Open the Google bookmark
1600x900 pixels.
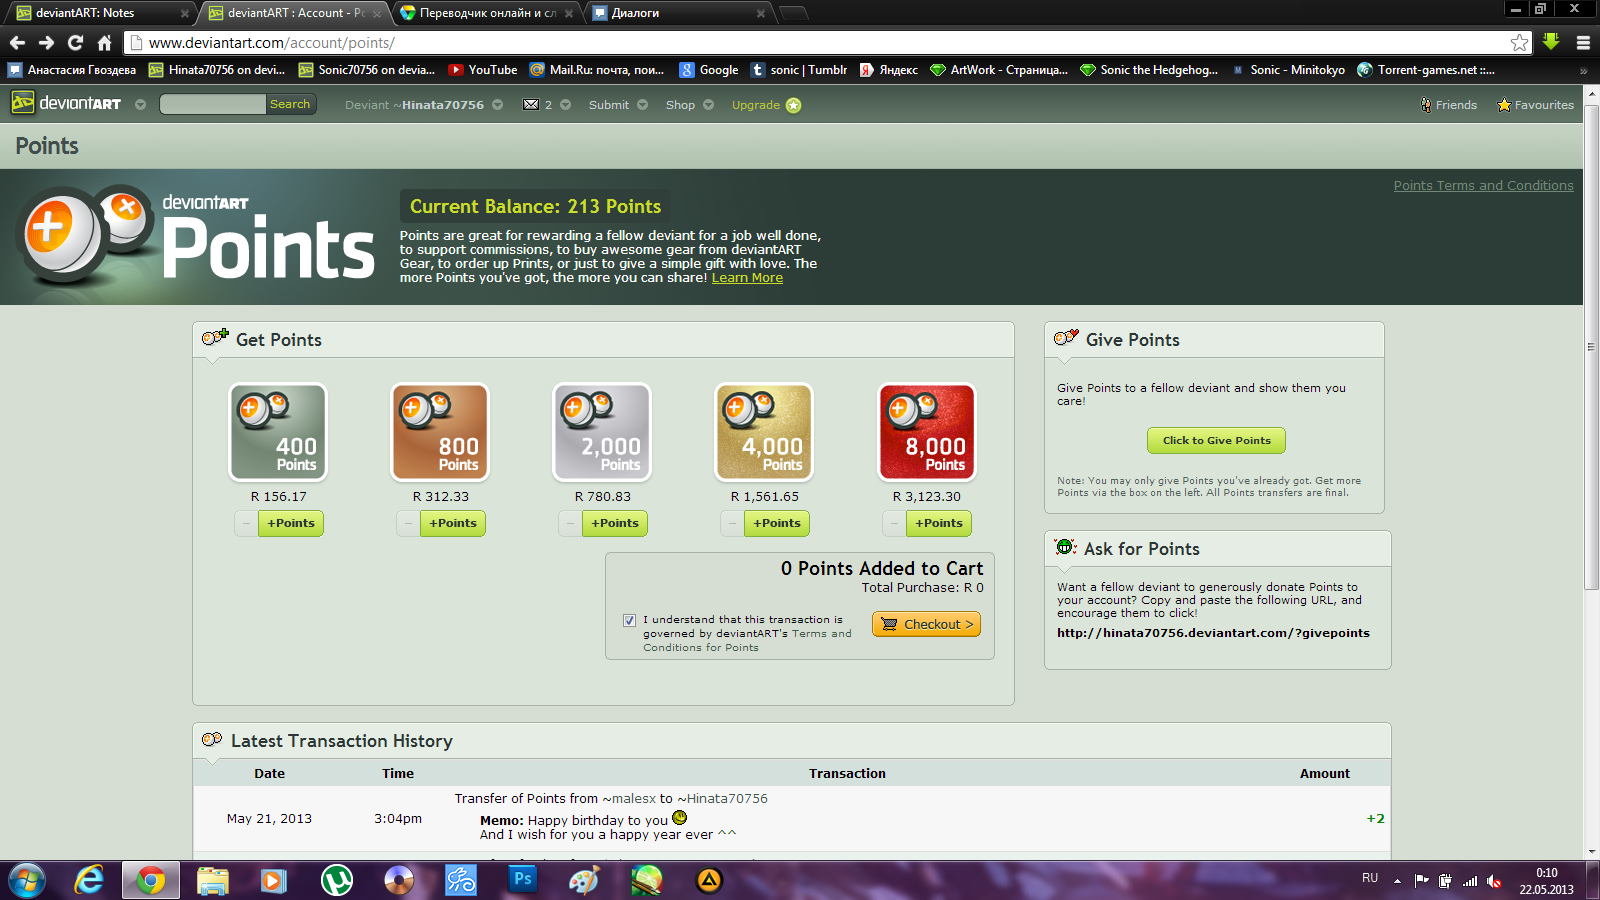tap(709, 70)
